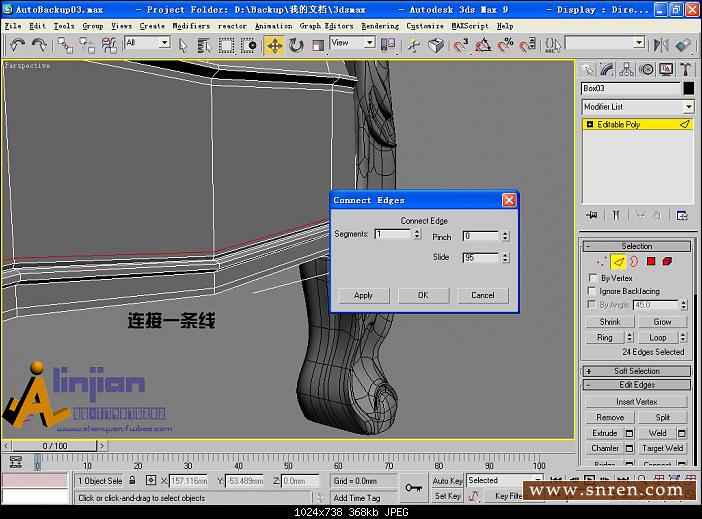
Task: Open the Motion command panel tab
Action: [x=646, y=69]
